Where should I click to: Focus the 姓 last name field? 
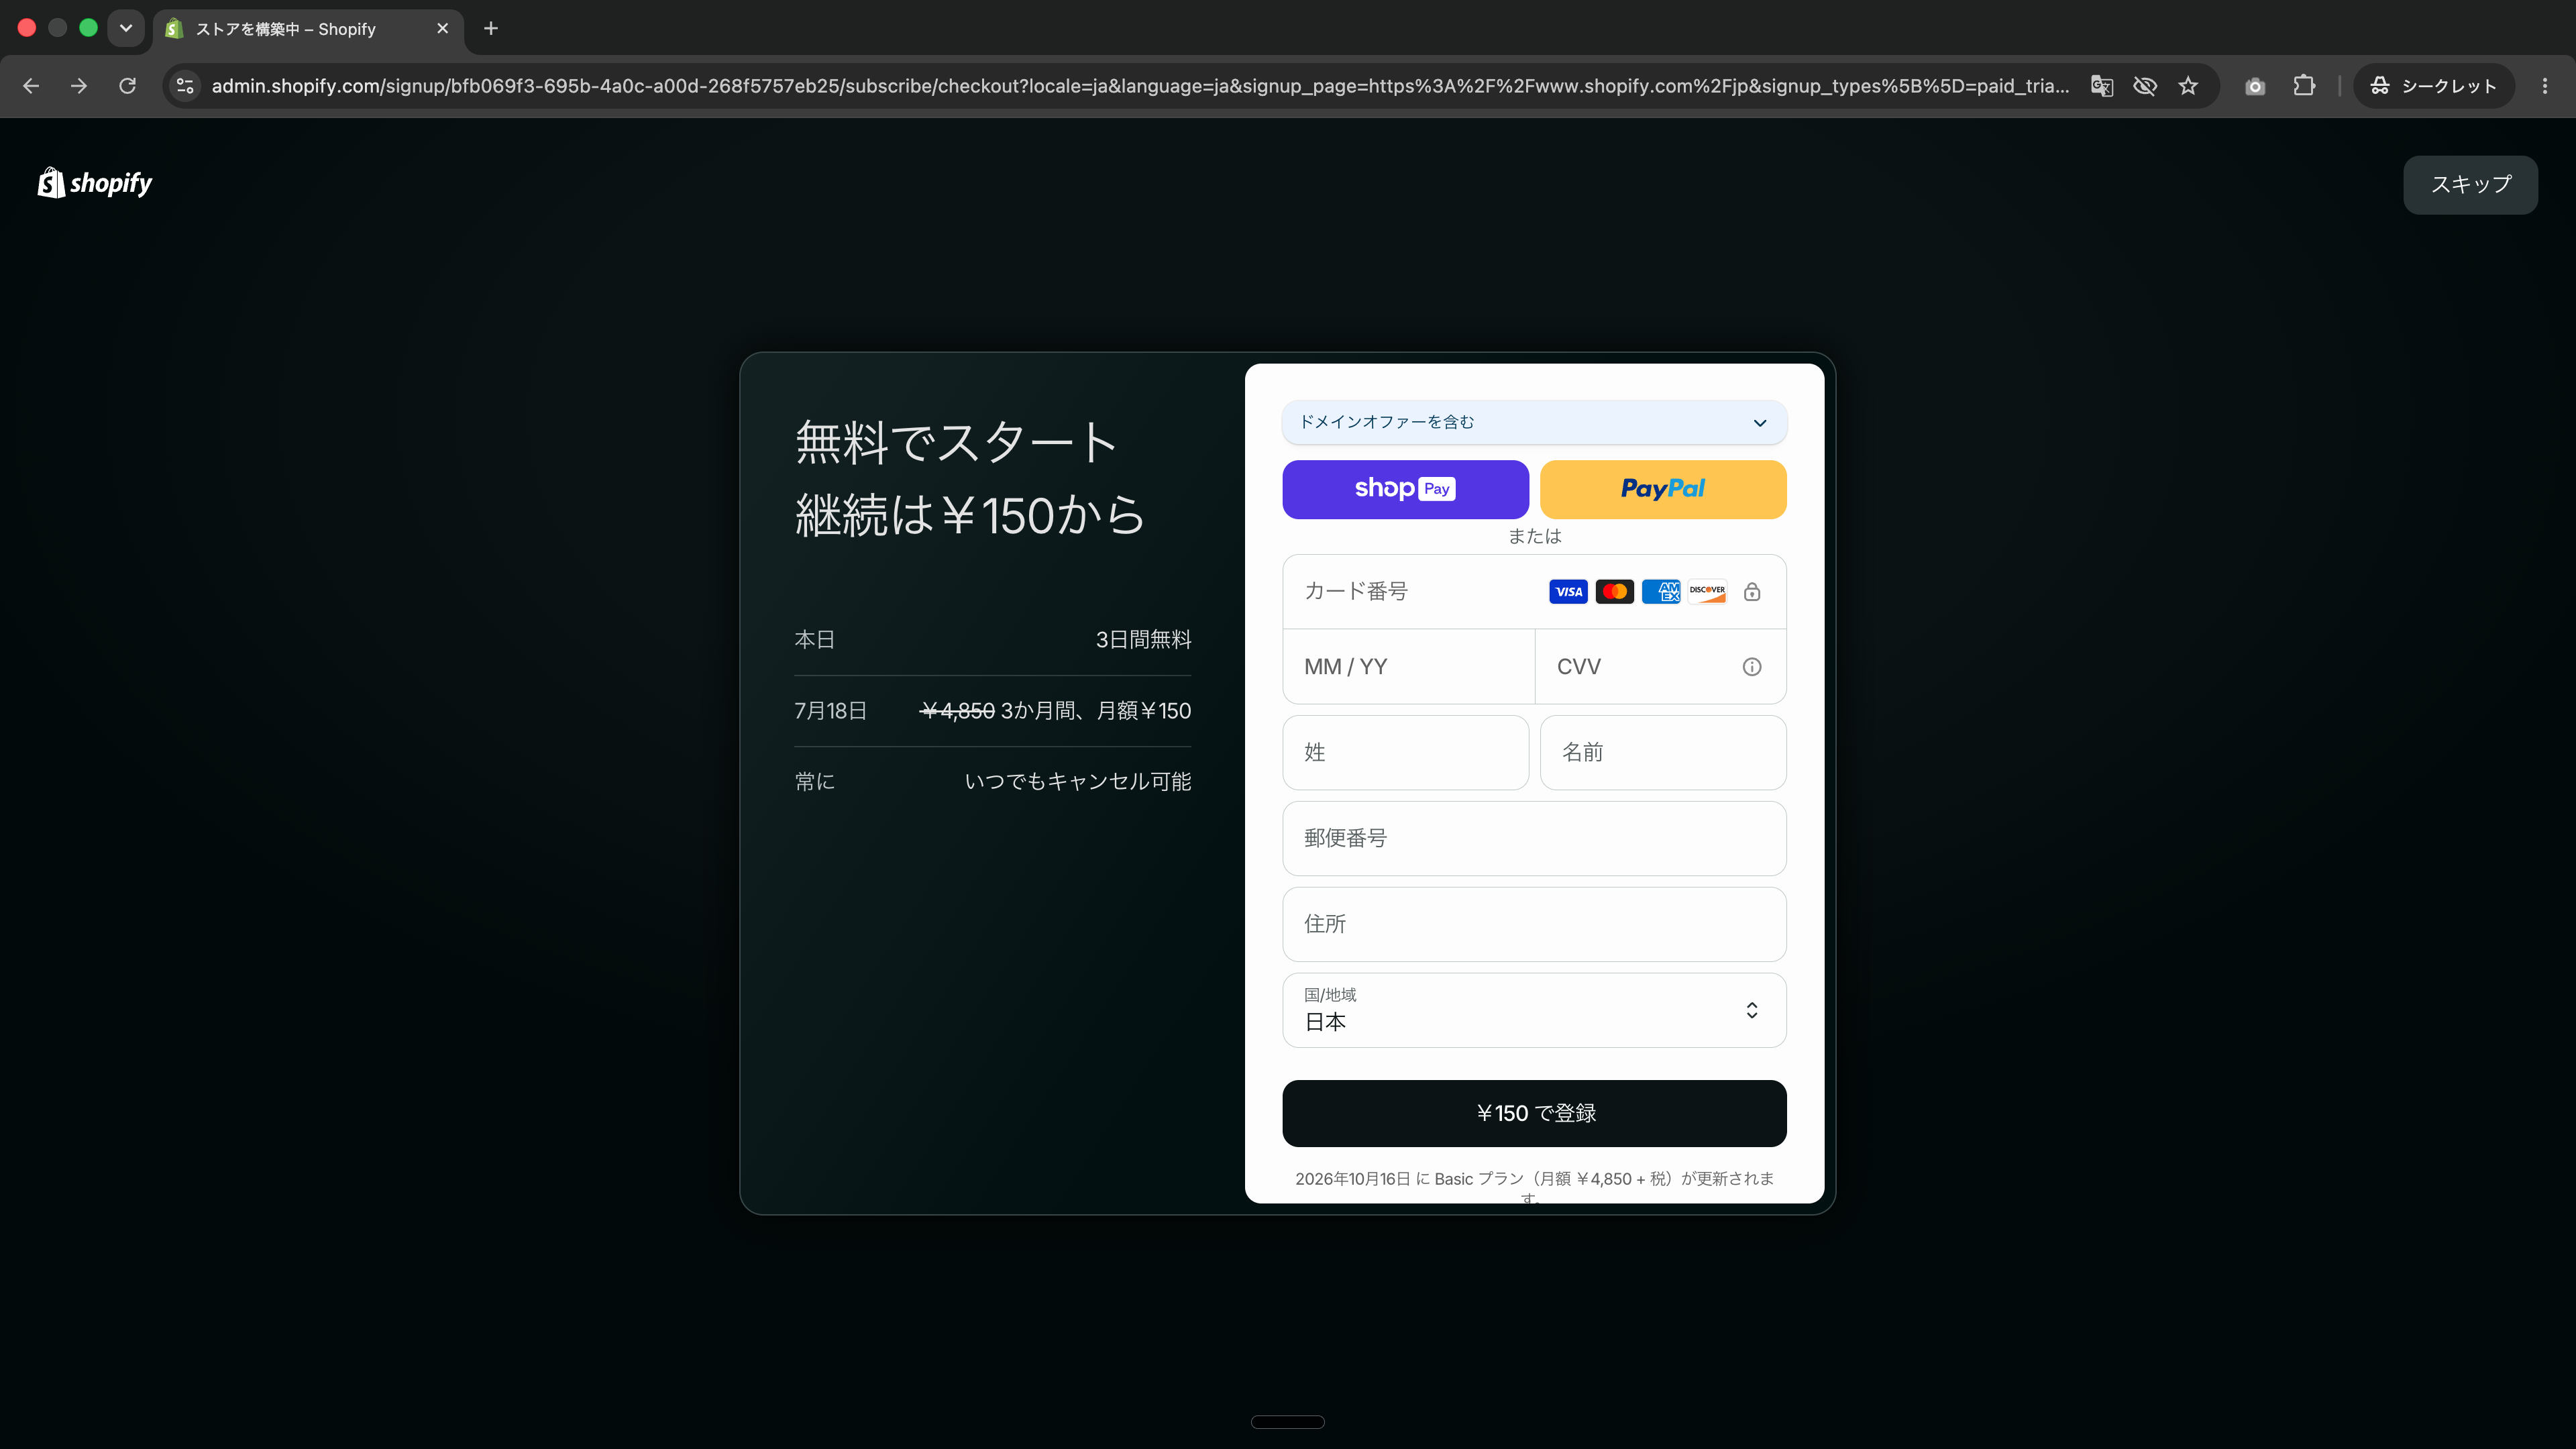pos(1405,753)
